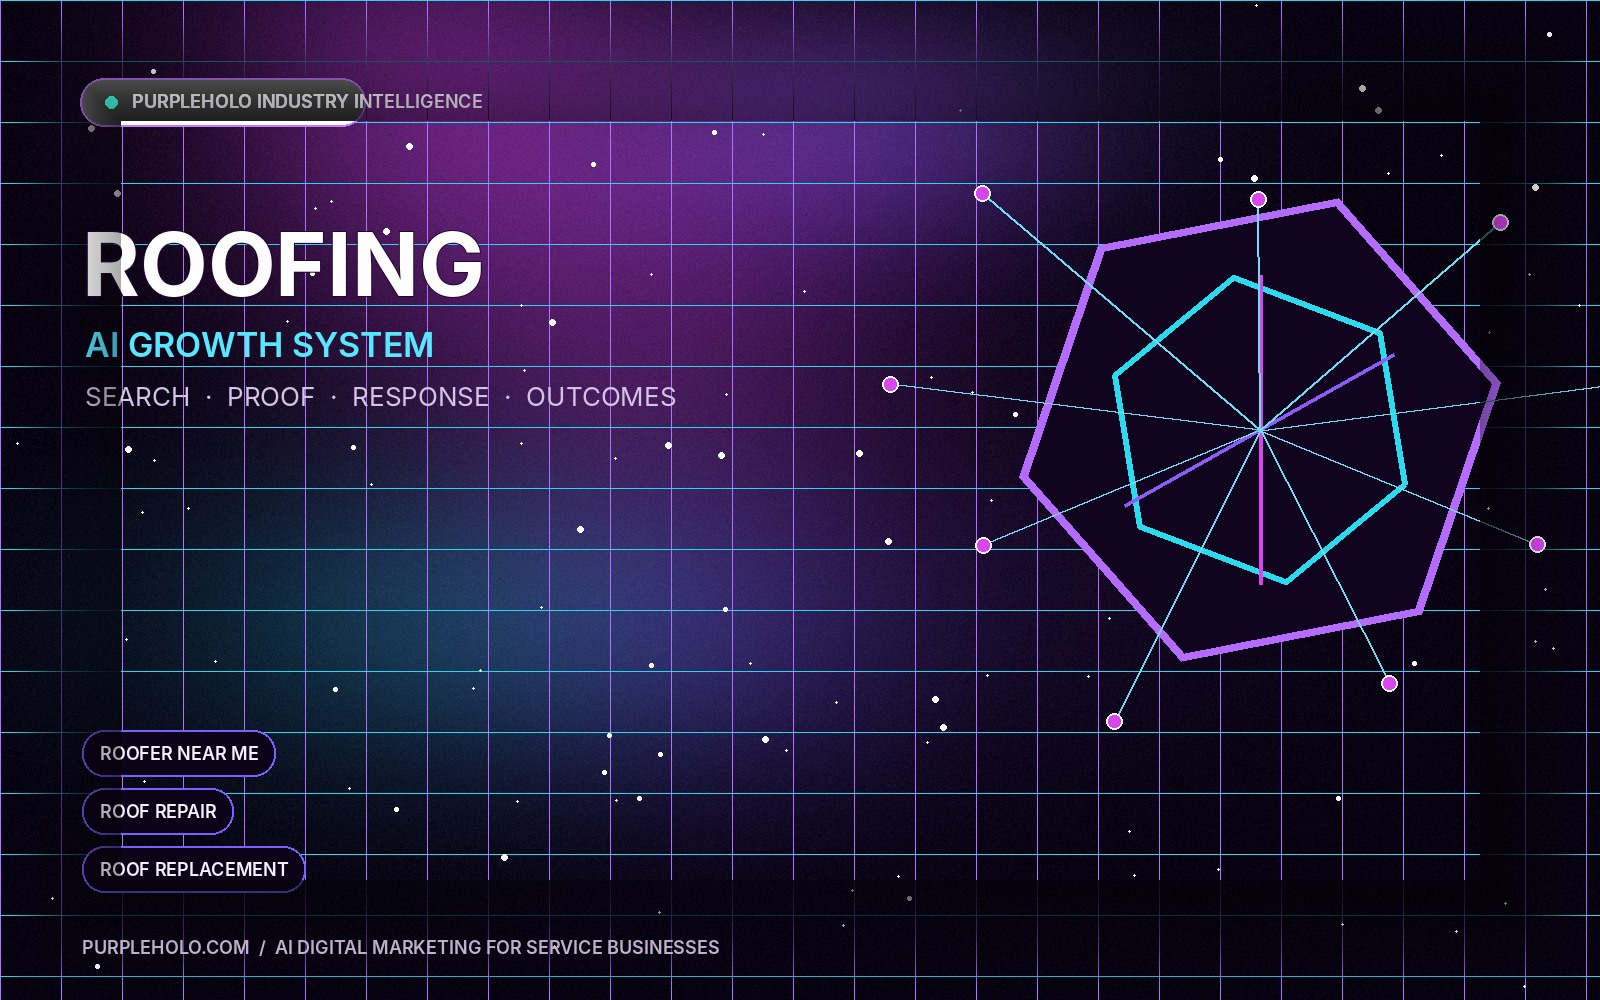
Task: Click the ROOFER NEAR ME pill
Action: pos(179,753)
